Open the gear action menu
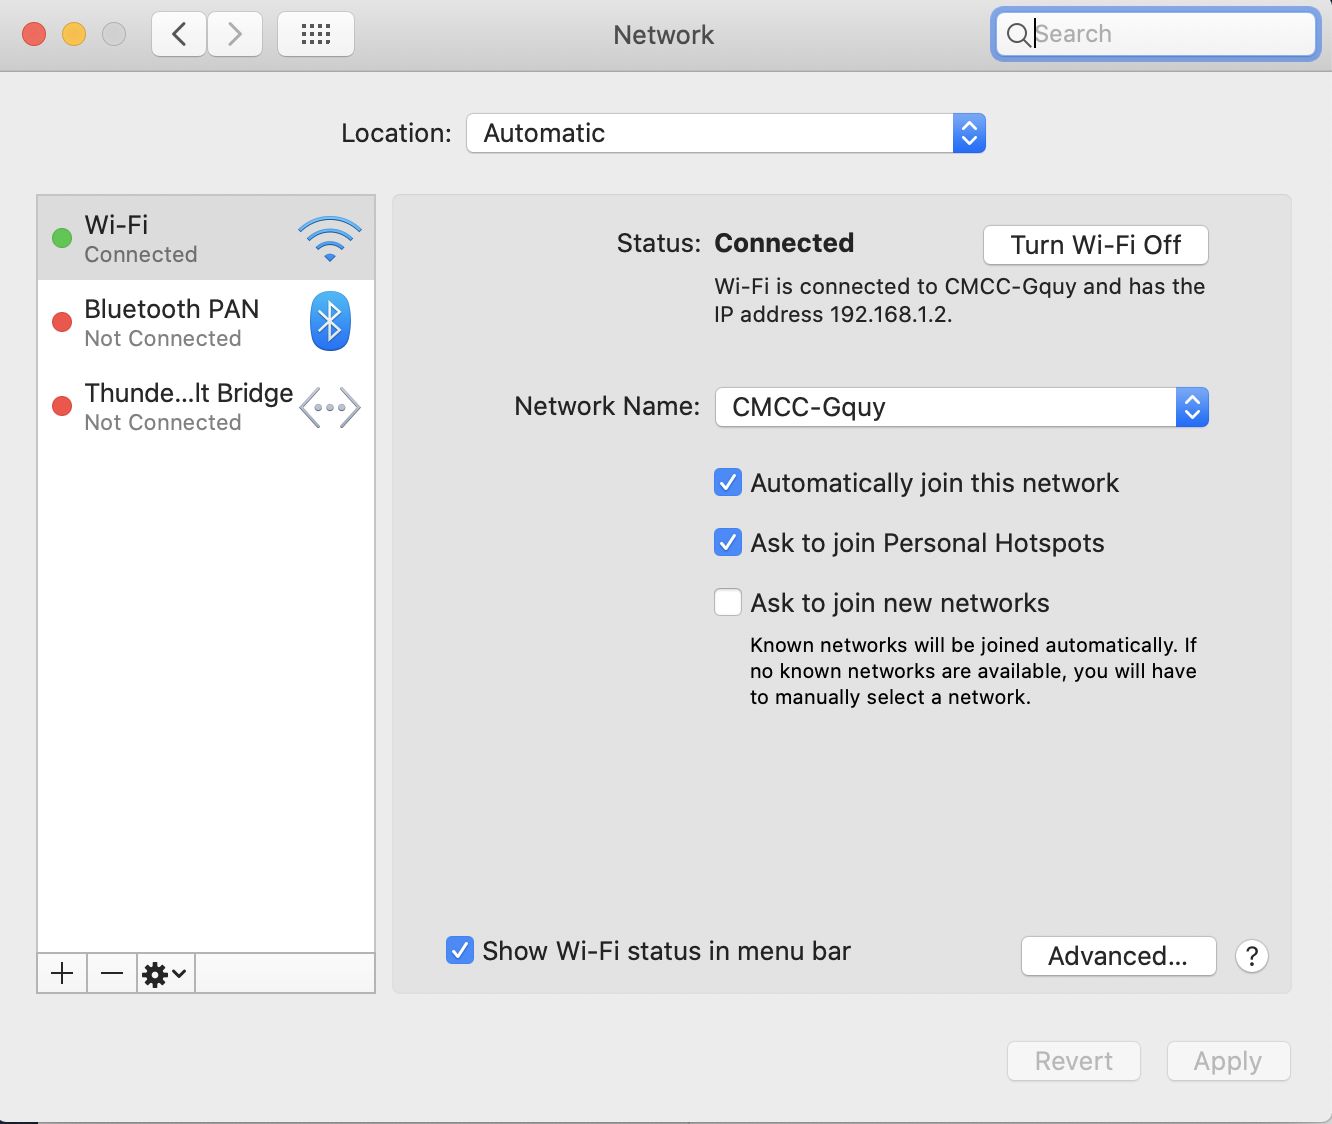The width and height of the screenshot is (1332, 1124). pyautogui.click(x=165, y=973)
